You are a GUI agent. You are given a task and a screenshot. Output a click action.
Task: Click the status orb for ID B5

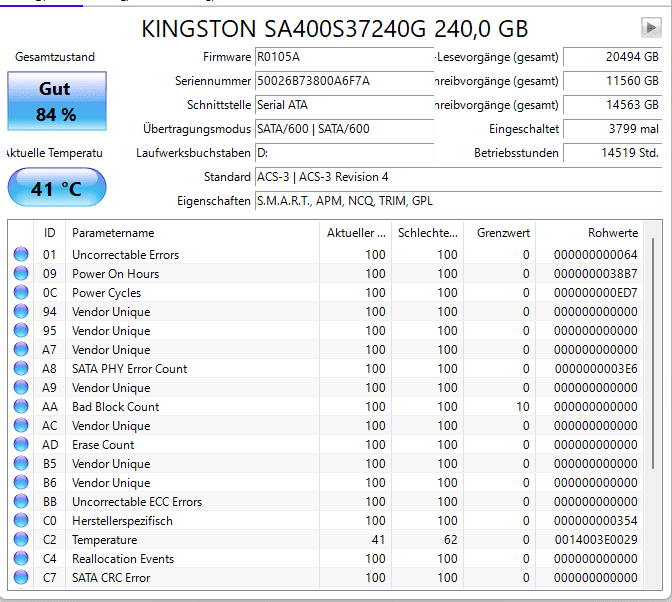(x=21, y=464)
